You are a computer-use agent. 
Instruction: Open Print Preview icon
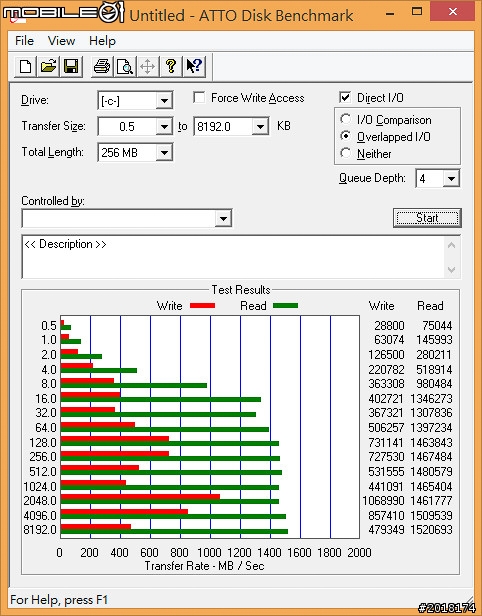tap(125, 66)
